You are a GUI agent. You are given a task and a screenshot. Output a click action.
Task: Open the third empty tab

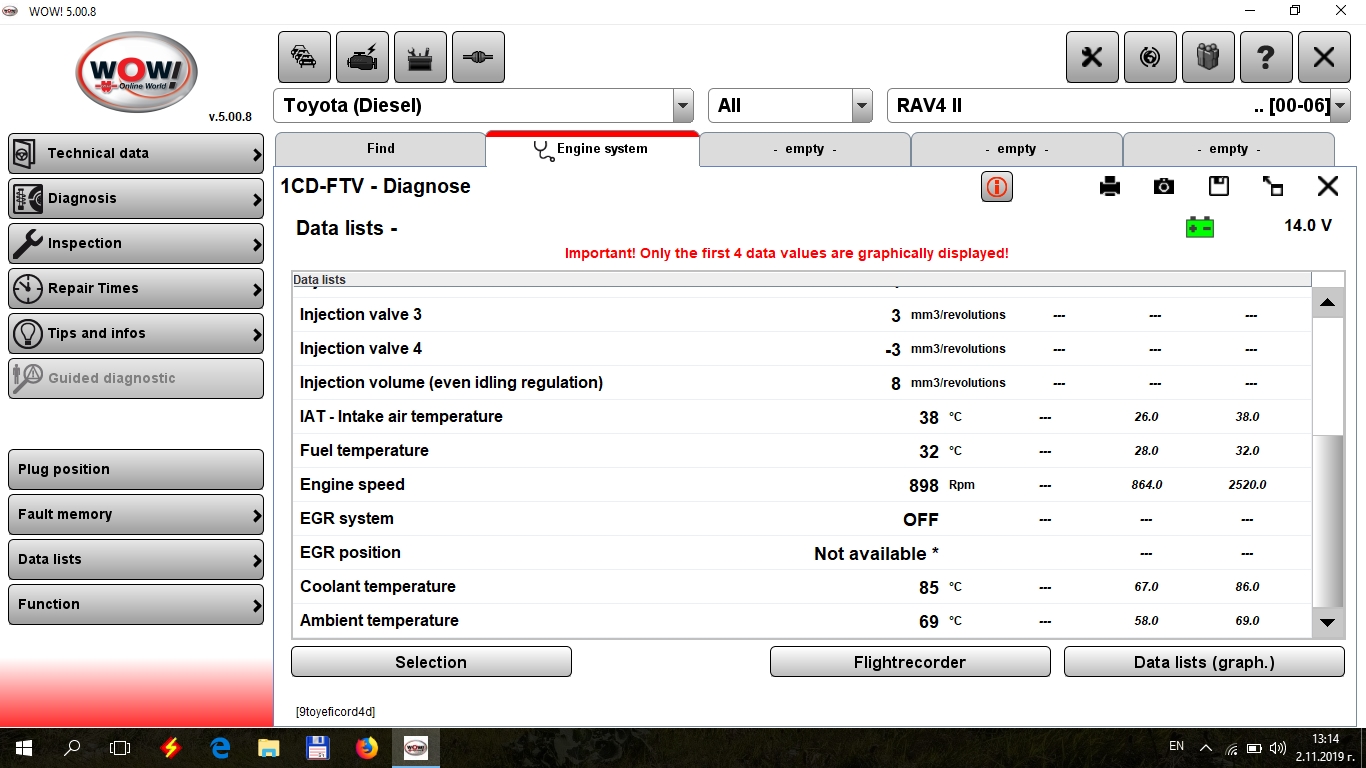tap(1229, 149)
